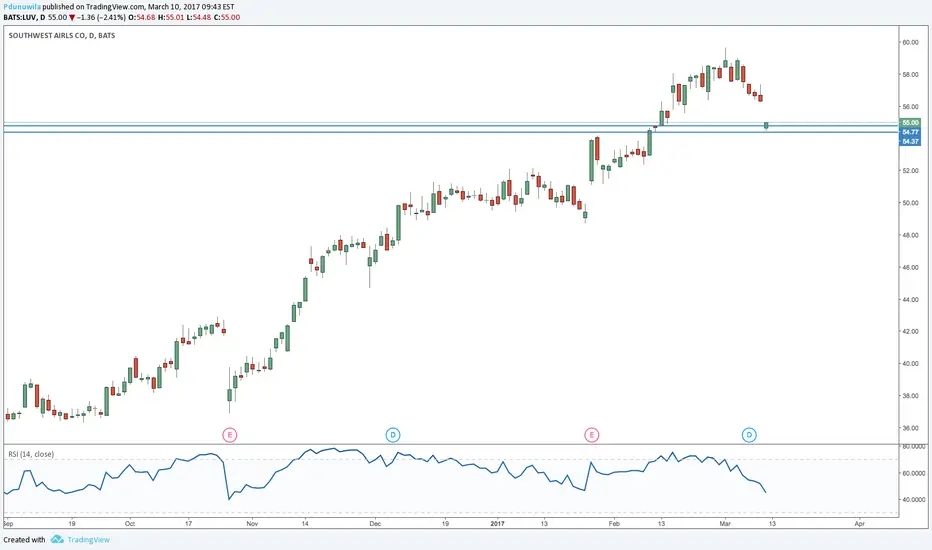
Task: Click the TradingView cloud logo icon
Action: pos(57,539)
